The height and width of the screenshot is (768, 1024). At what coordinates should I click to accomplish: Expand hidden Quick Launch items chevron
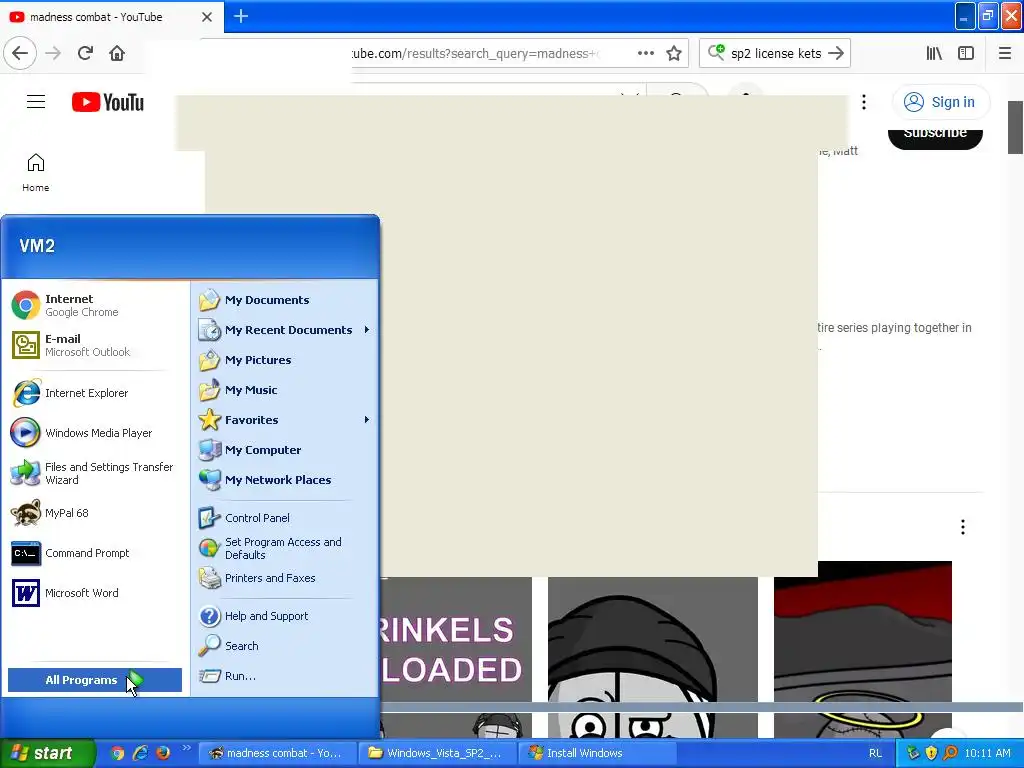pos(186,748)
